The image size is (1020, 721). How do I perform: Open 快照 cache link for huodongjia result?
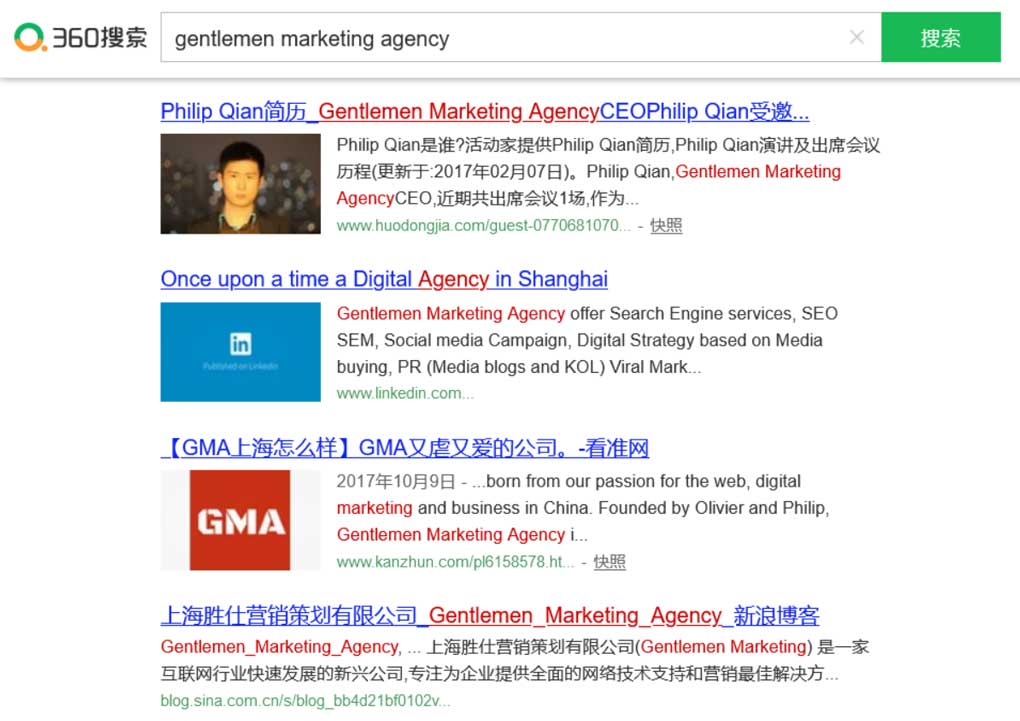(666, 226)
